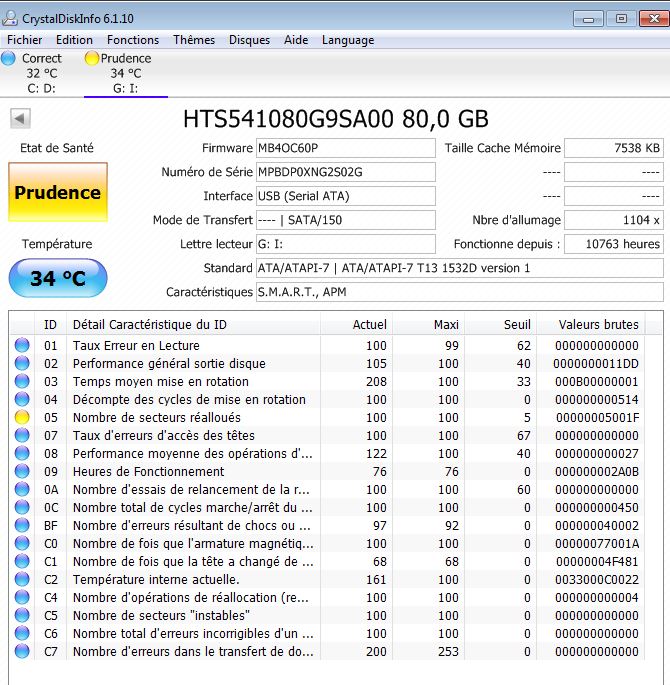Click the Prudence health status button
This screenshot has width=670, height=685.
click(x=57, y=193)
